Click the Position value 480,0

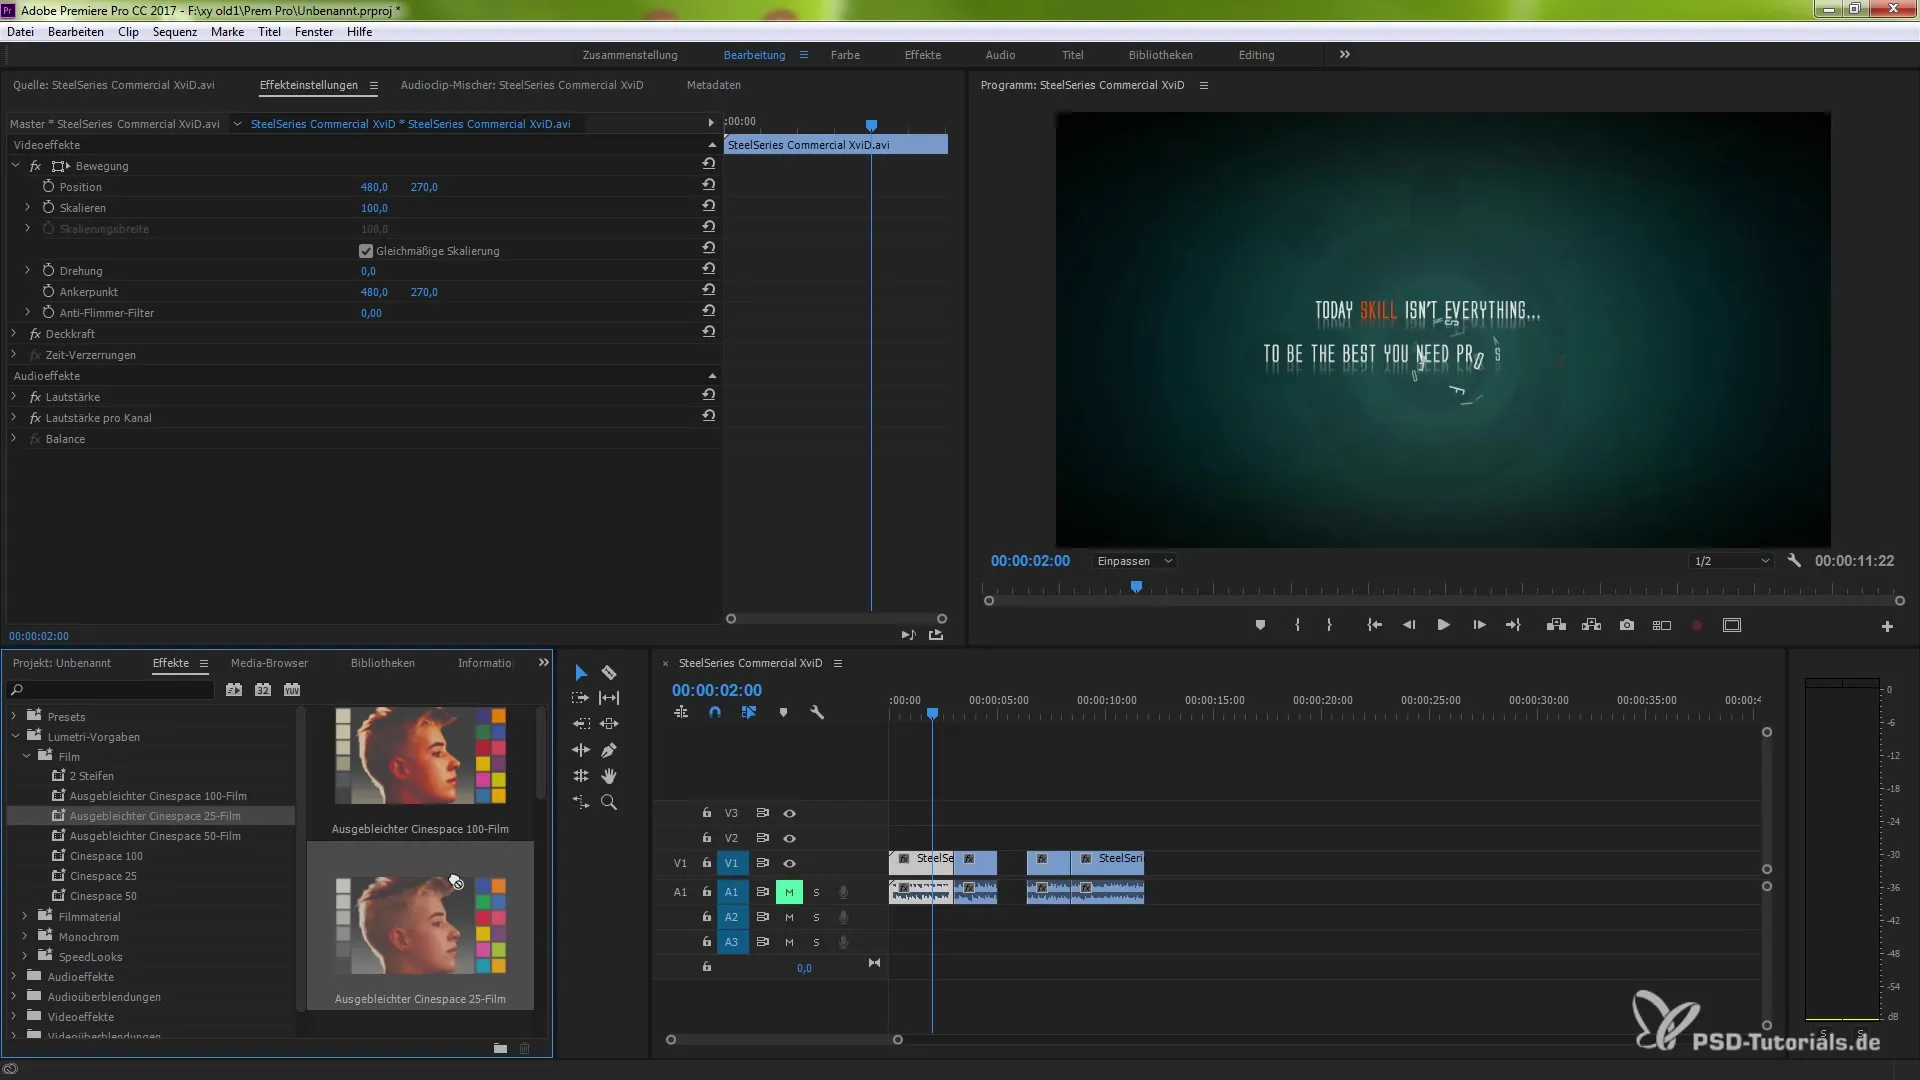click(374, 187)
